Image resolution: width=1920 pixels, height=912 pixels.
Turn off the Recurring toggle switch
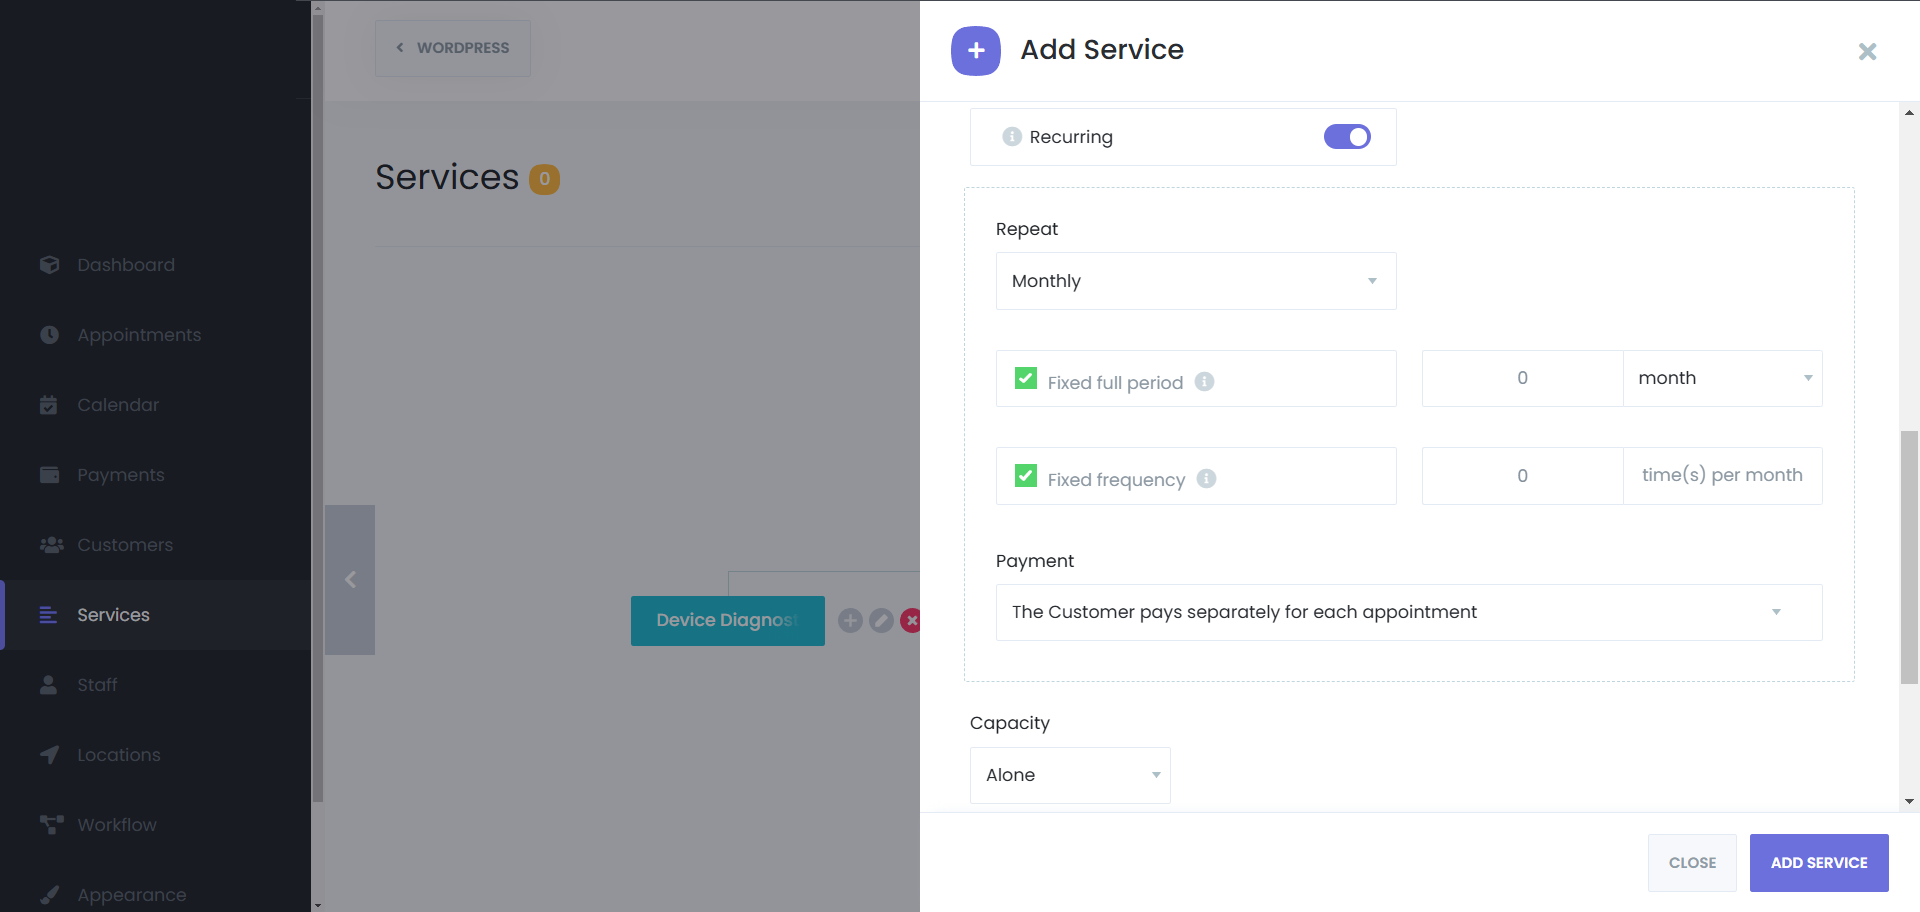1346,137
